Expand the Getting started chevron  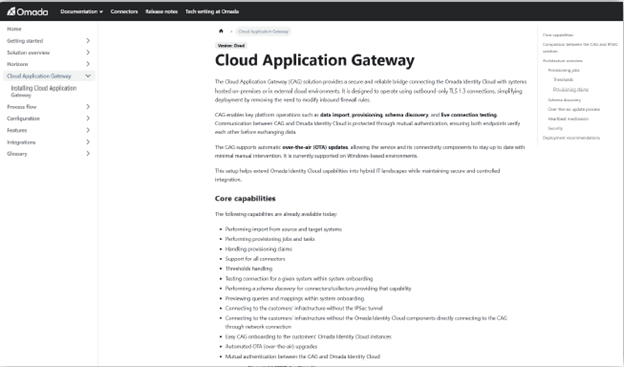click(x=88, y=41)
